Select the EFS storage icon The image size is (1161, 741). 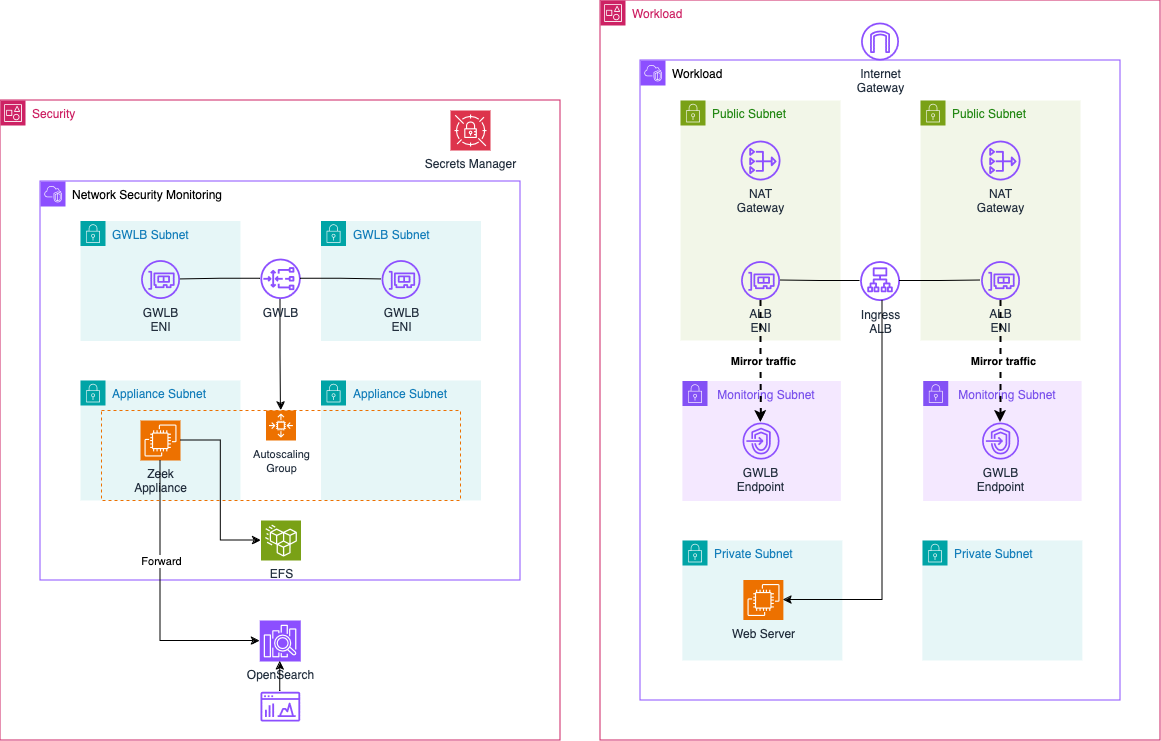[281, 541]
